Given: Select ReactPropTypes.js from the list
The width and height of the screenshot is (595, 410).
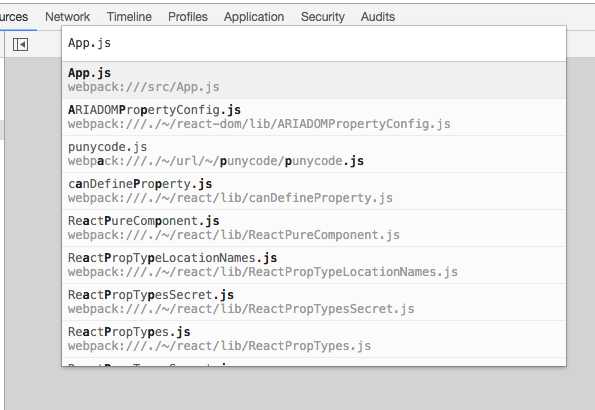Looking at the screenshot, I should 314,339.
